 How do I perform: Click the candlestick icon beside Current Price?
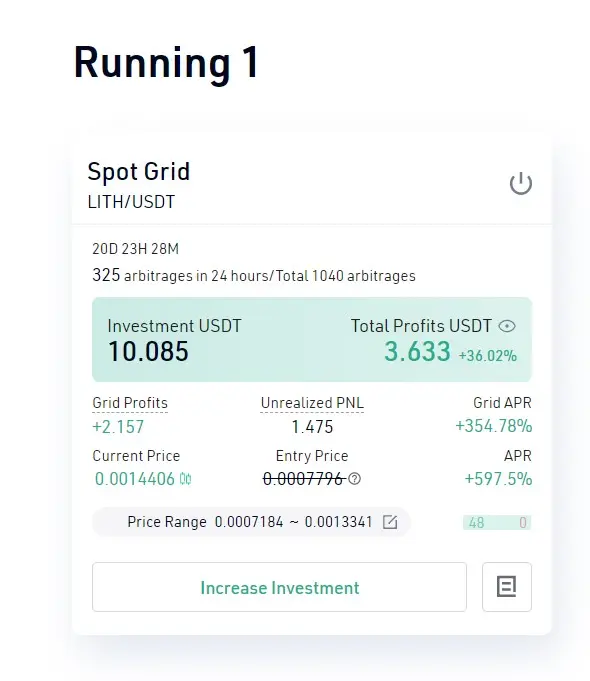pos(186,479)
